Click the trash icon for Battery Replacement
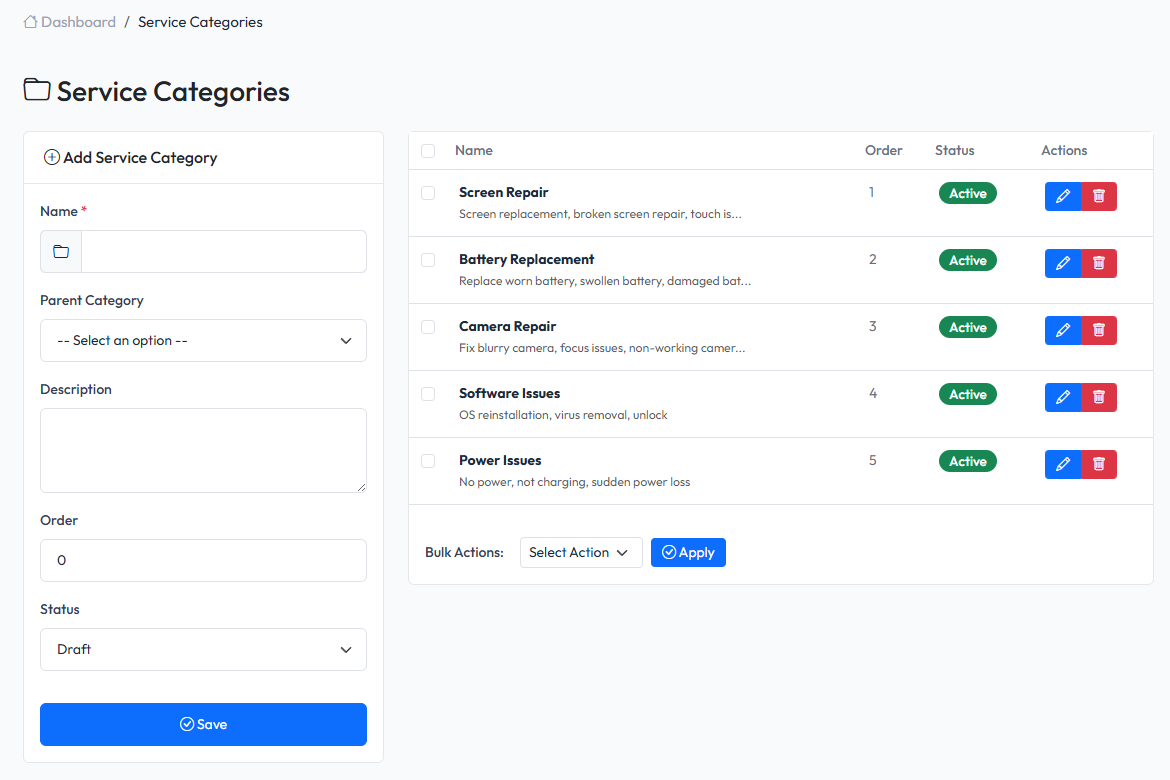1170x780 pixels. point(1099,263)
